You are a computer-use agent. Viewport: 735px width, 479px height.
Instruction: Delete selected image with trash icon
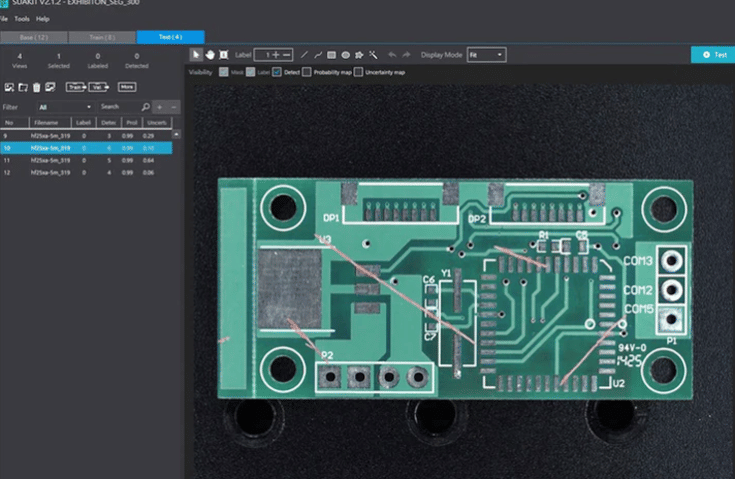click(x=36, y=87)
